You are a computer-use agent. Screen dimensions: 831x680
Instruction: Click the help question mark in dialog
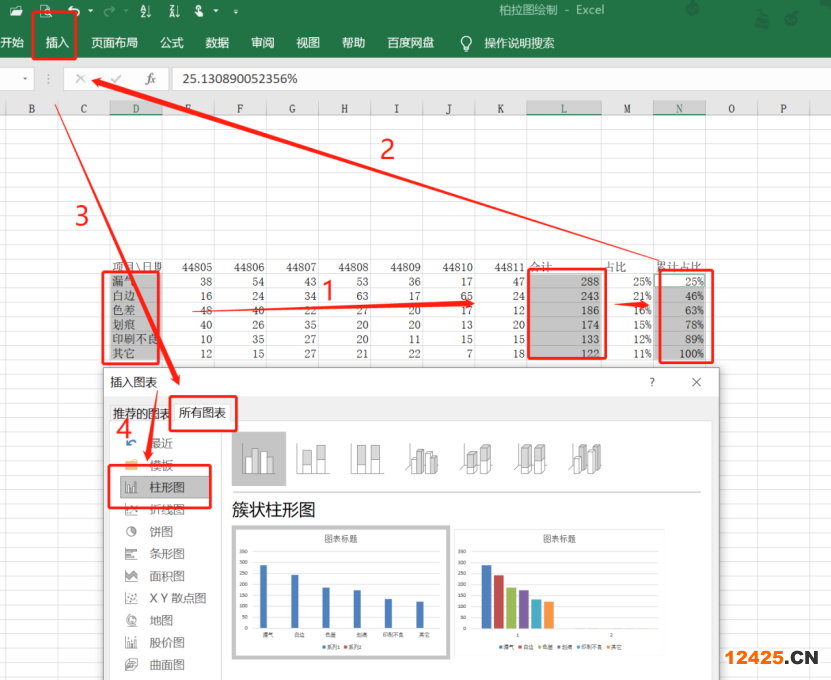(x=652, y=382)
